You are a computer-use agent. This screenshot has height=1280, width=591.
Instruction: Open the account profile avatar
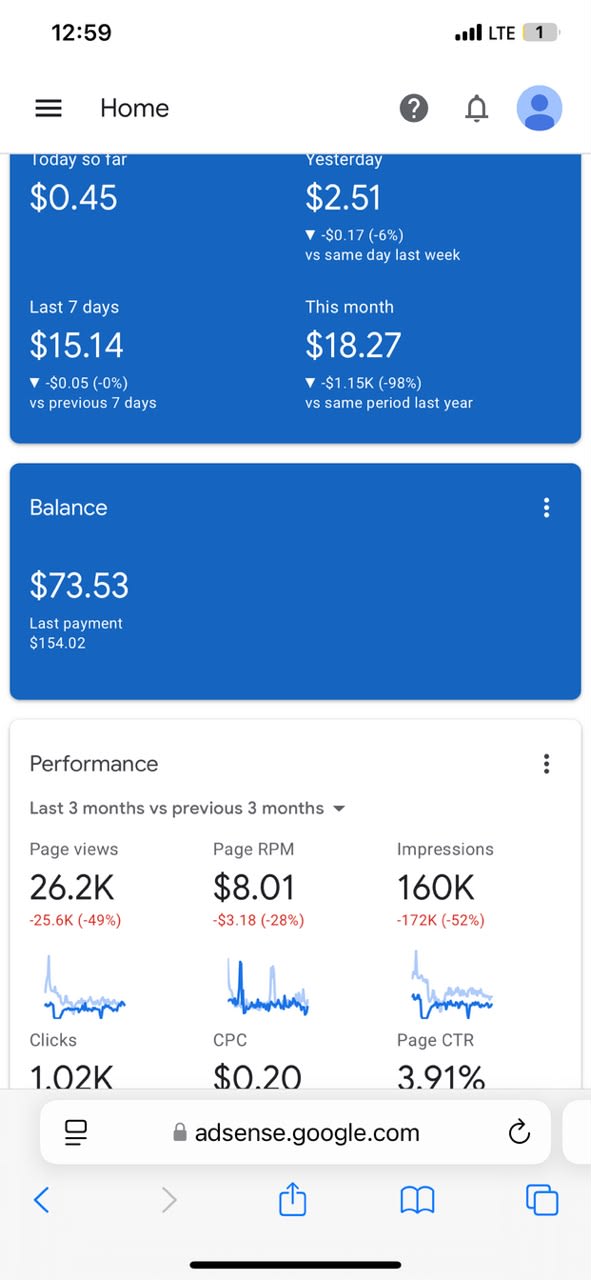(539, 108)
